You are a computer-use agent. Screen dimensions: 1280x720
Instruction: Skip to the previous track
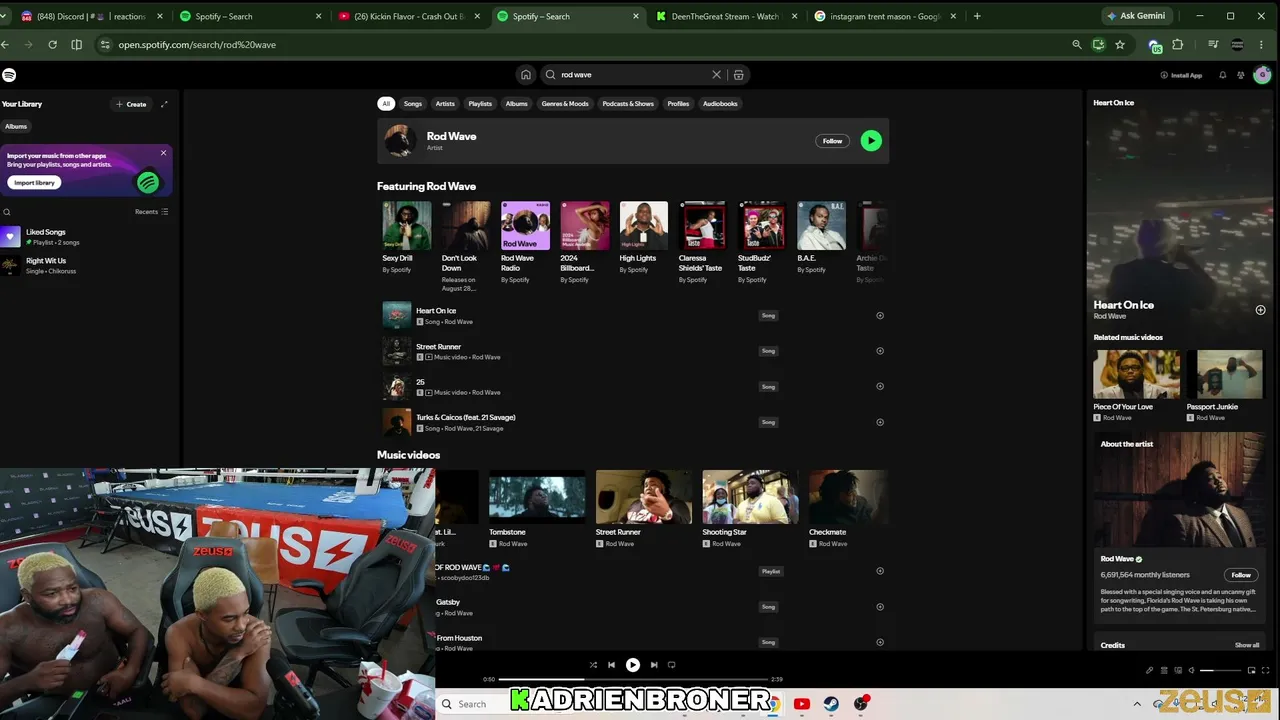tap(611, 665)
